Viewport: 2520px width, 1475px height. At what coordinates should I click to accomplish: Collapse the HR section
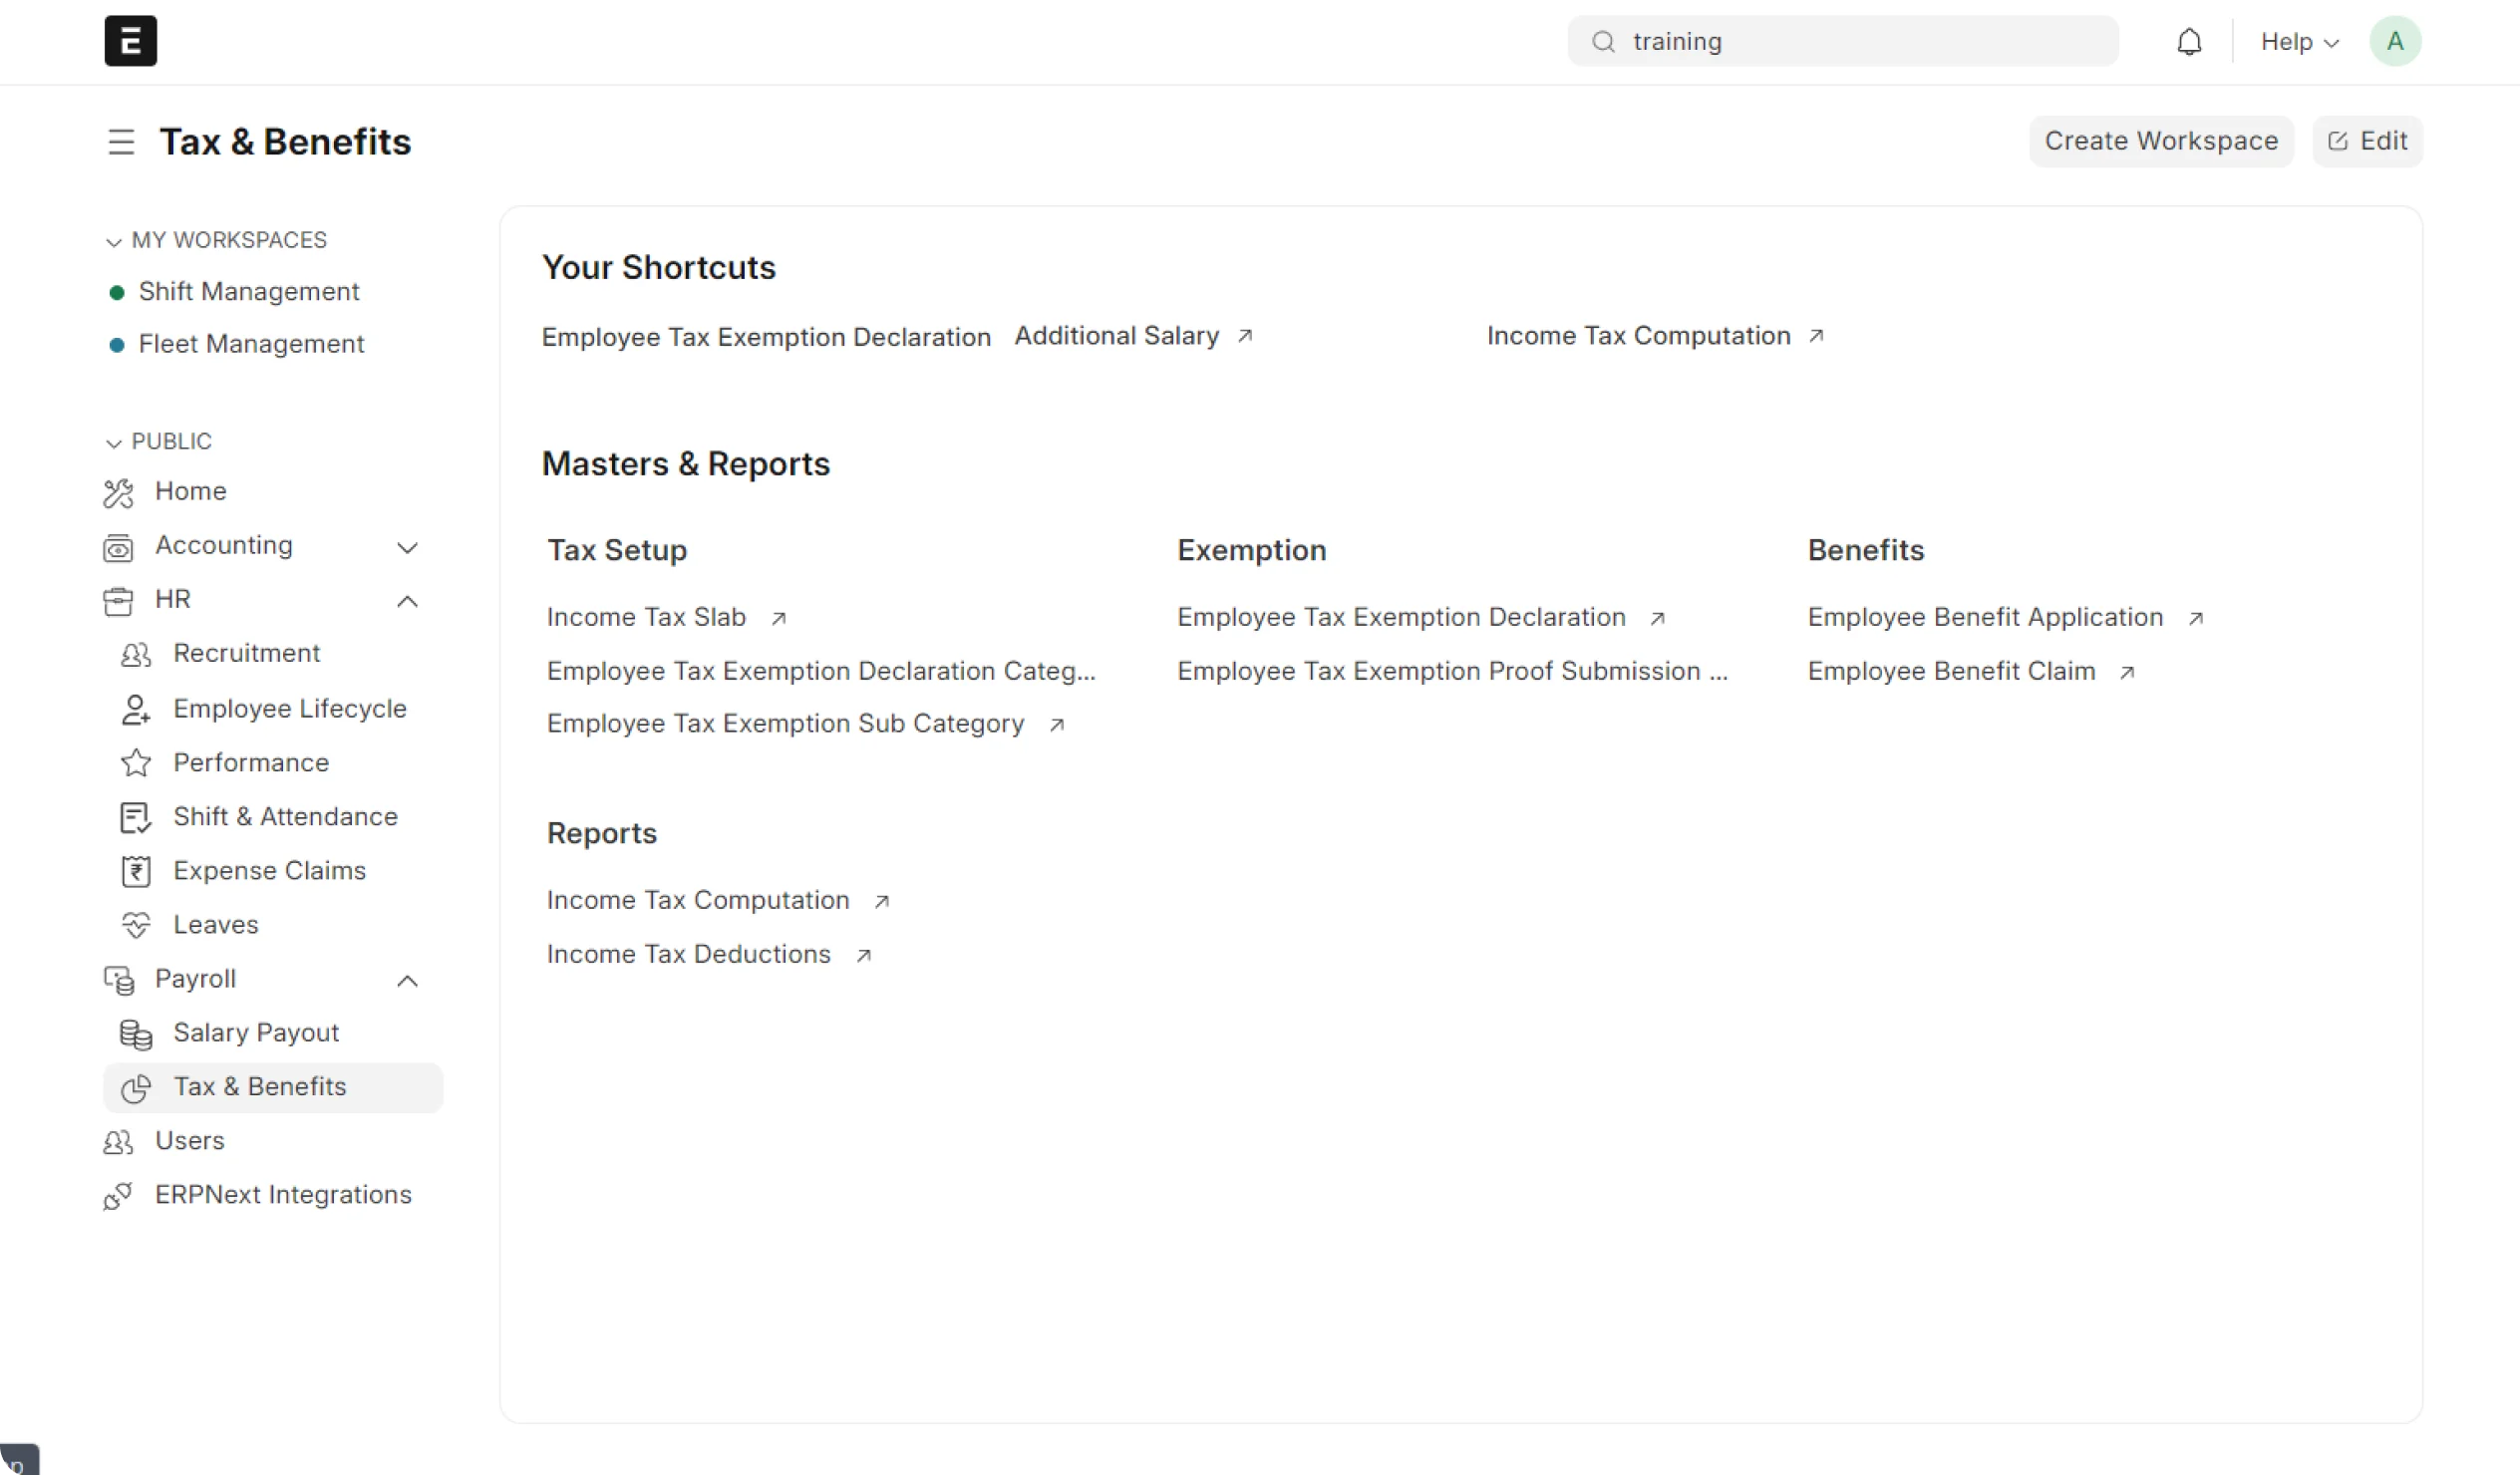407,600
